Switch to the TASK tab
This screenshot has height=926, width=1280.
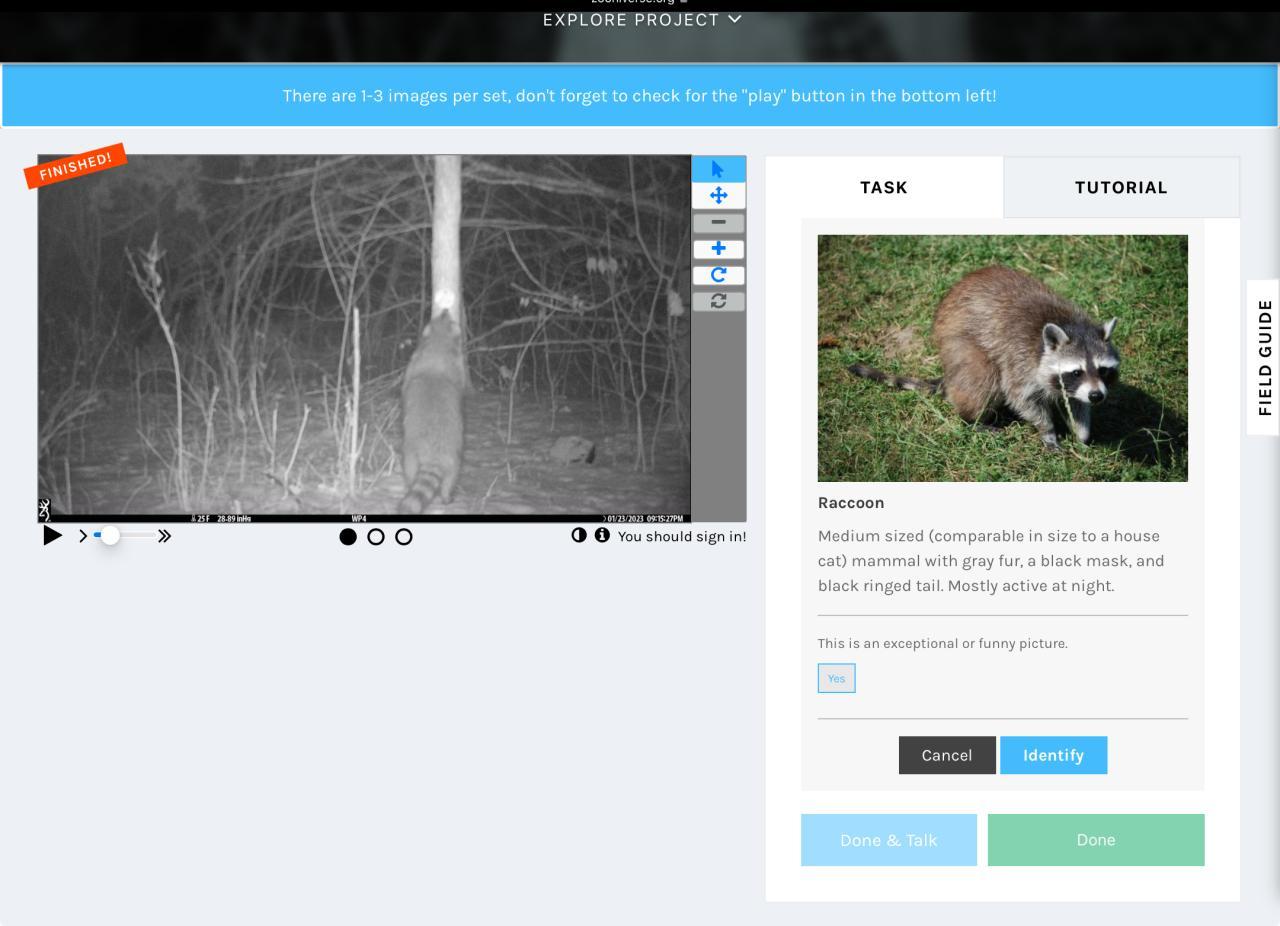pyautogui.click(x=884, y=187)
